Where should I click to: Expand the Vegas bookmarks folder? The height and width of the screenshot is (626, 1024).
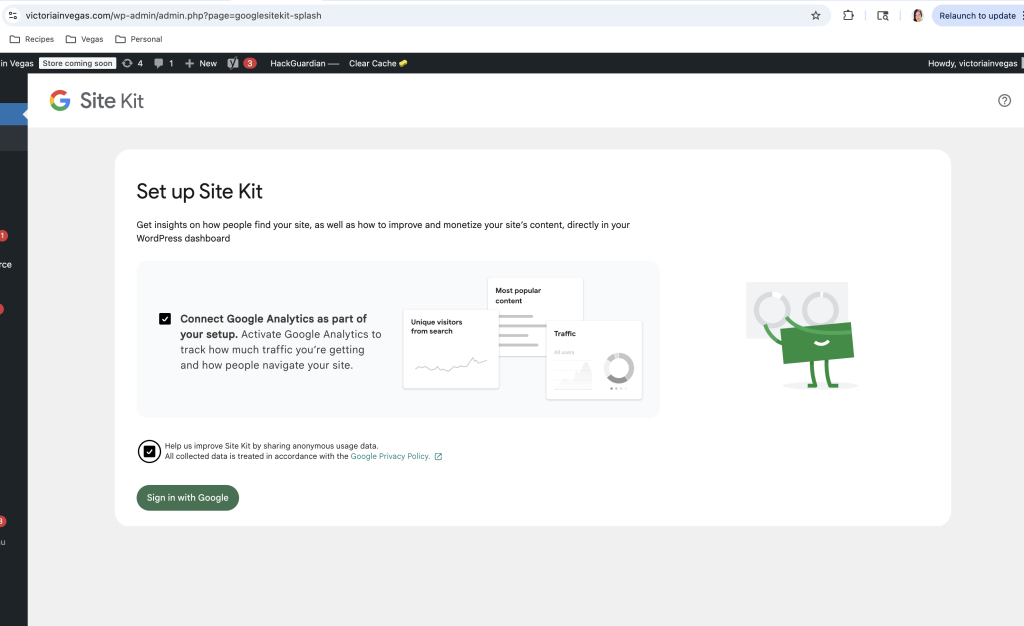tap(88, 39)
